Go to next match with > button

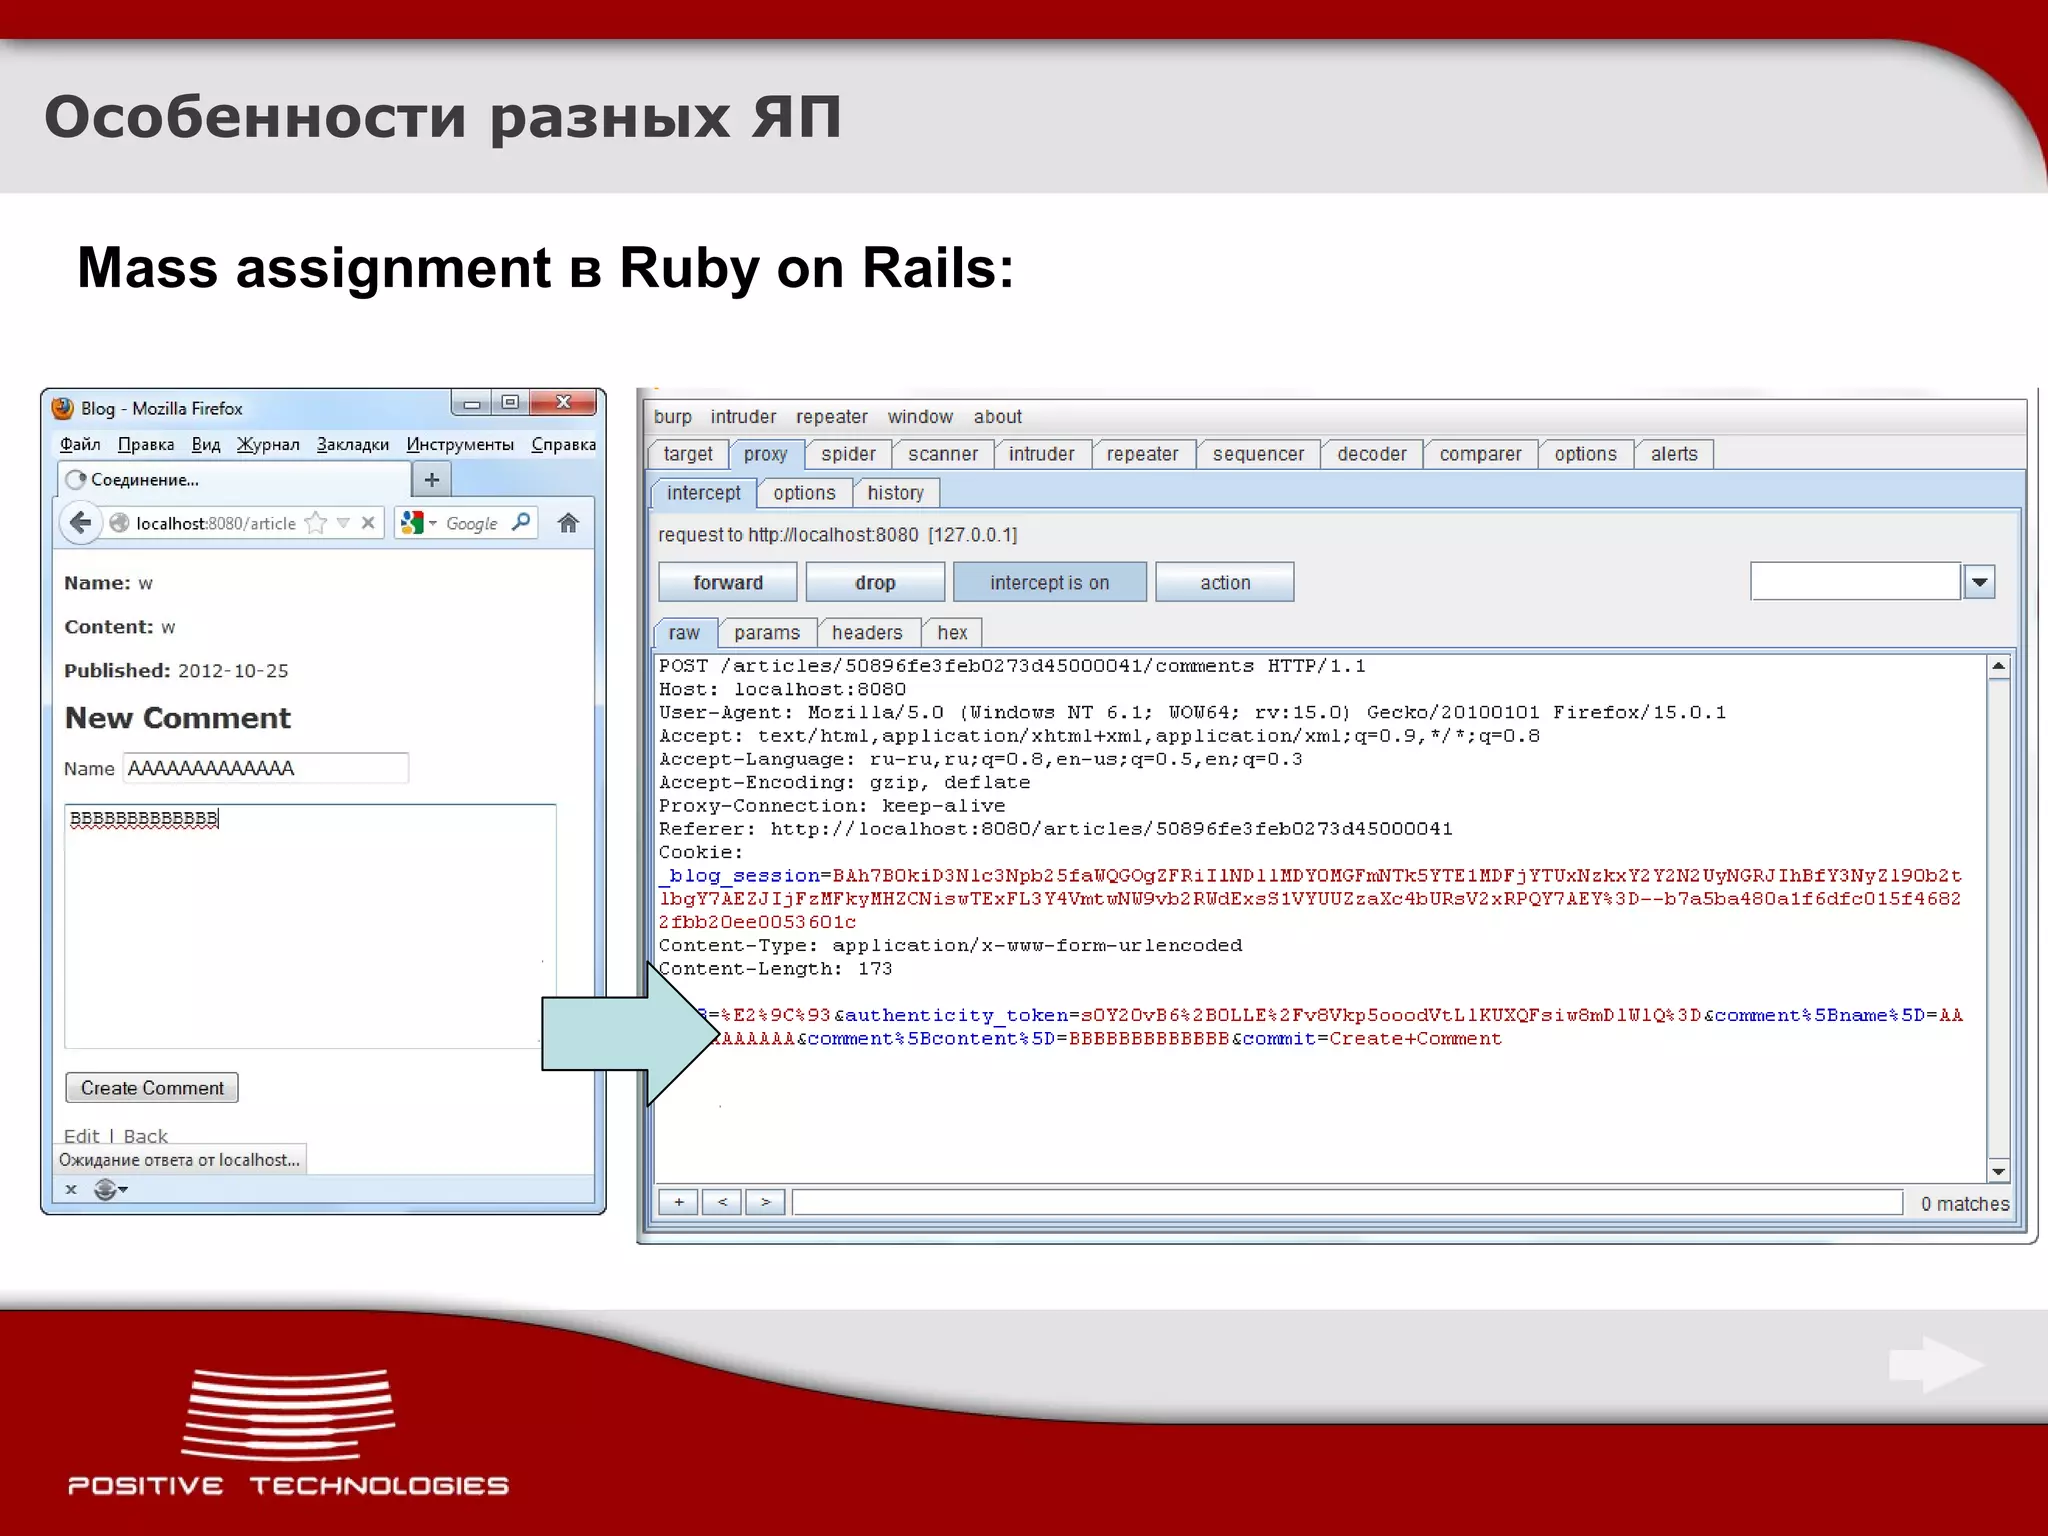(x=765, y=1202)
